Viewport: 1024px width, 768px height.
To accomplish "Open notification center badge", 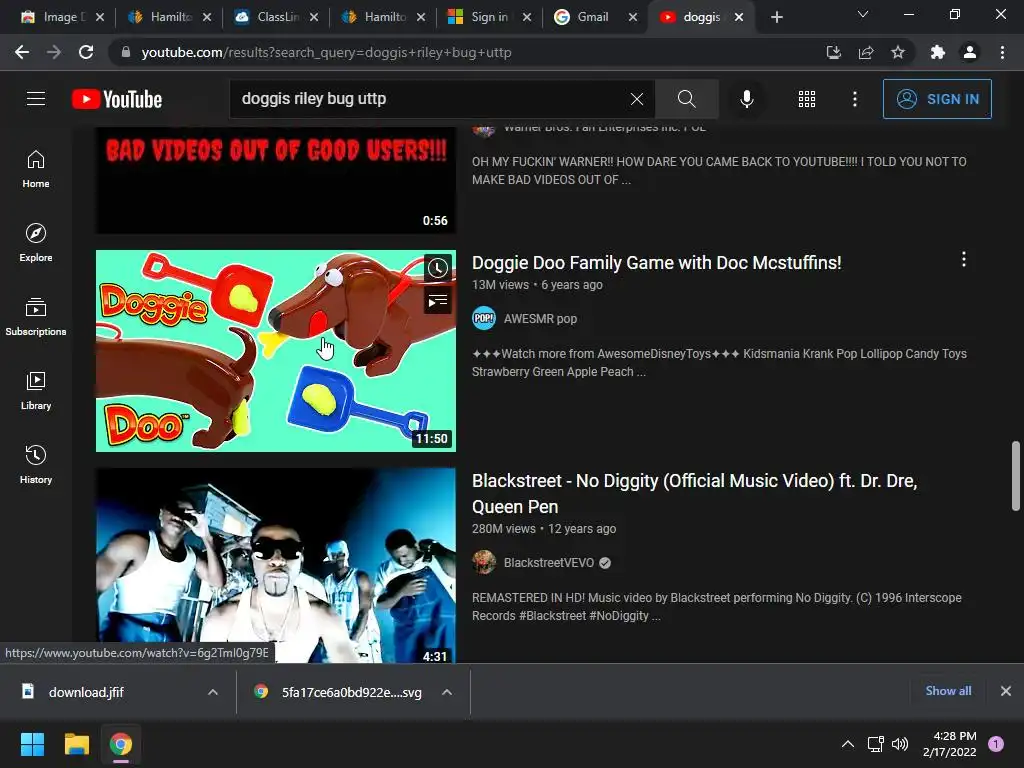I will tap(996, 744).
